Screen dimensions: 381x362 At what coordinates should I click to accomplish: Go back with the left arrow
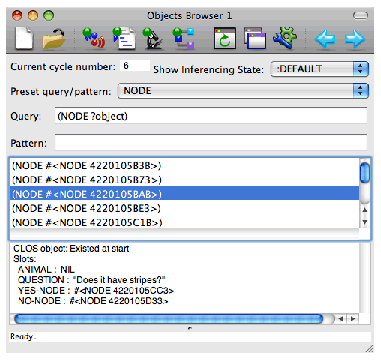(x=325, y=39)
